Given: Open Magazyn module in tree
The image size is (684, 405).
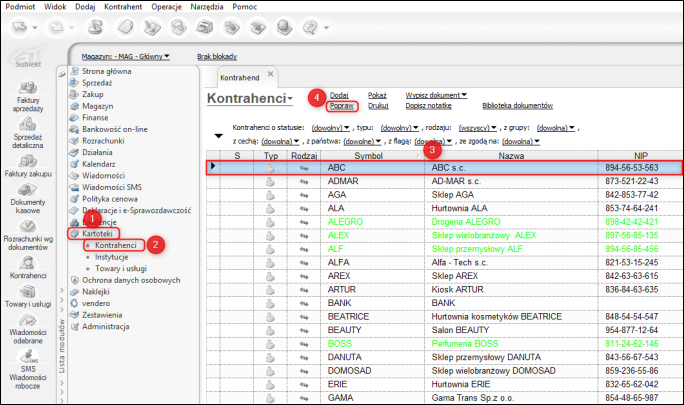Looking at the screenshot, I should pos(97,106).
